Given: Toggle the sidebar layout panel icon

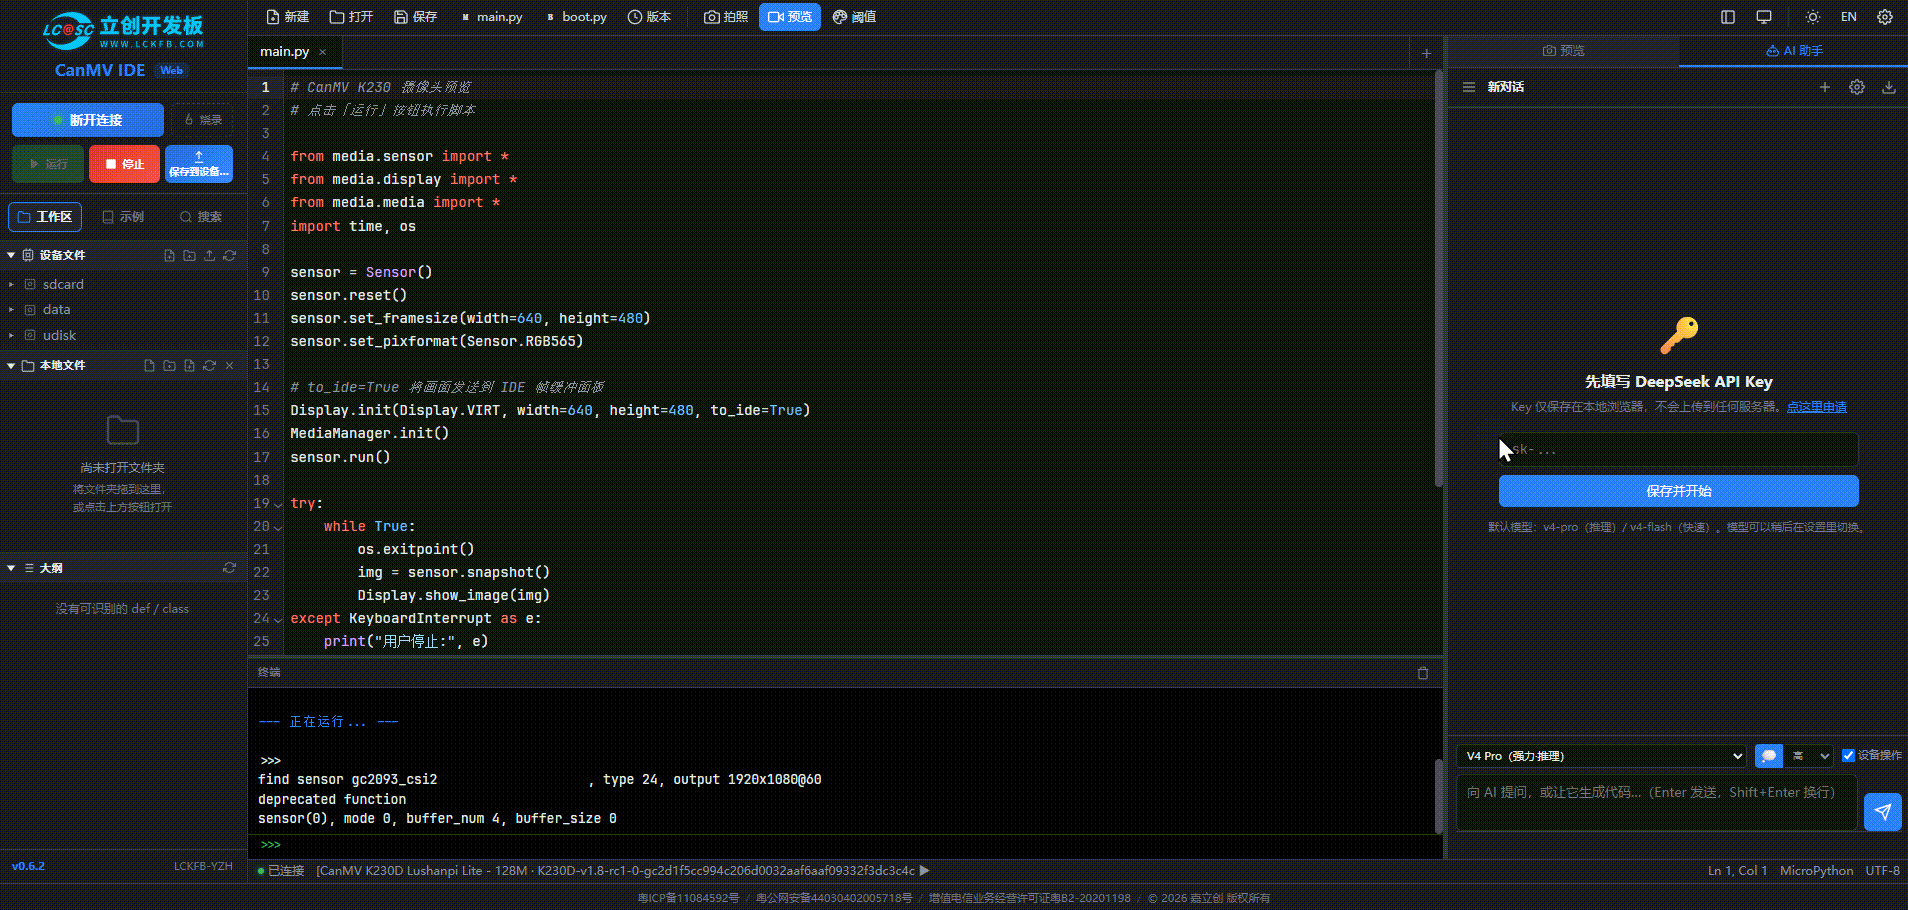Looking at the screenshot, I should (1728, 17).
